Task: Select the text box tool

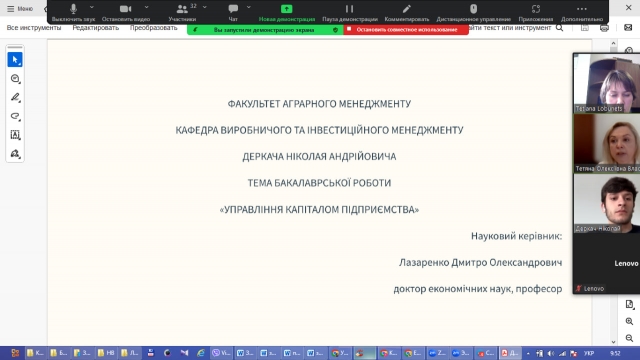Action: [15, 135]
